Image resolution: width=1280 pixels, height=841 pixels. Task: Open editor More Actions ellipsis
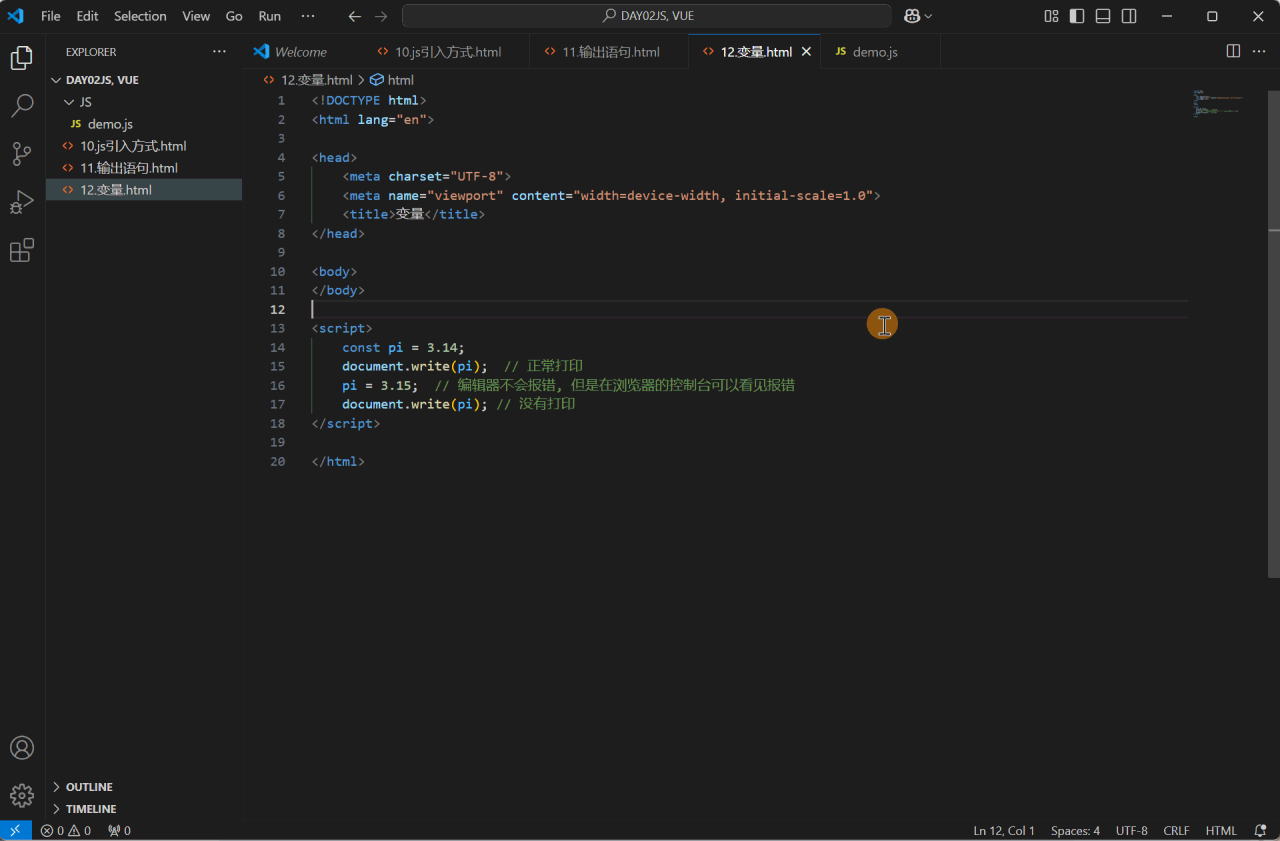click(x=1258, y=51)
